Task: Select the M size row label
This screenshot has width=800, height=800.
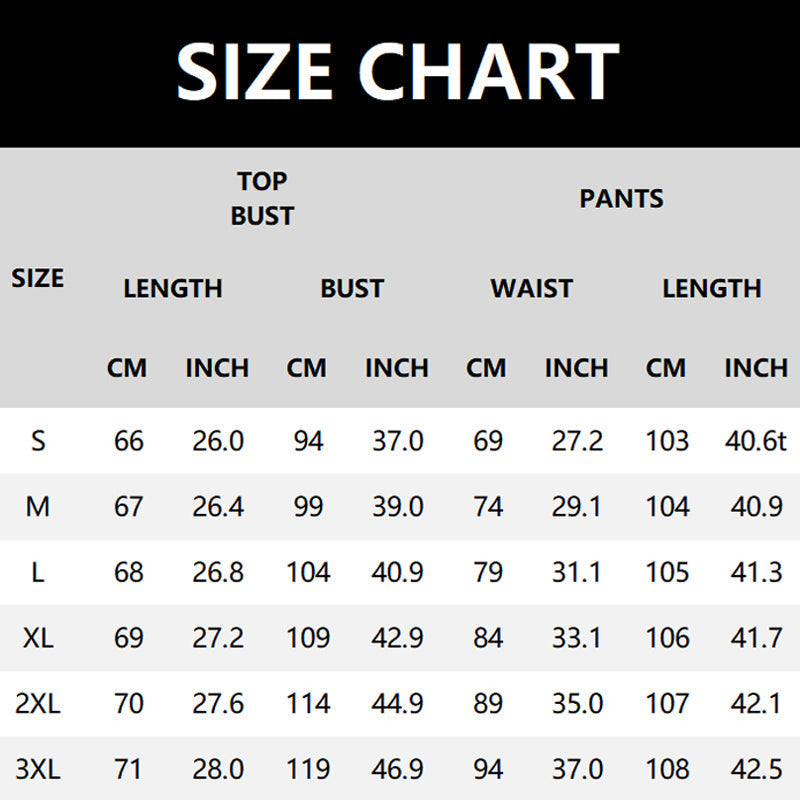Action: (38, 507)
